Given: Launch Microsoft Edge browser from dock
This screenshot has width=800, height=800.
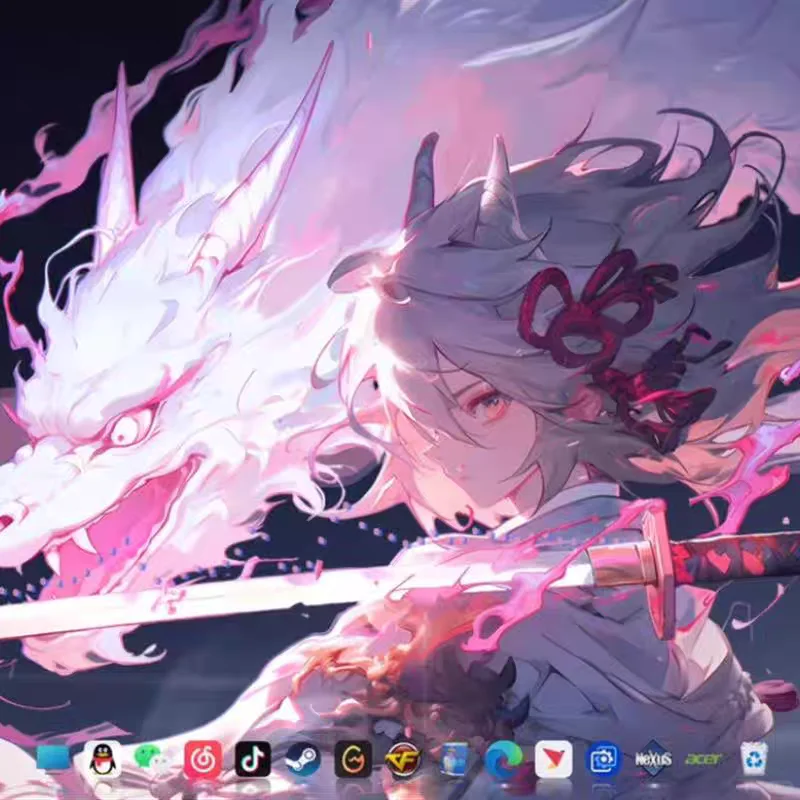Looking at the screenshot, I should (x=504, y=759).
